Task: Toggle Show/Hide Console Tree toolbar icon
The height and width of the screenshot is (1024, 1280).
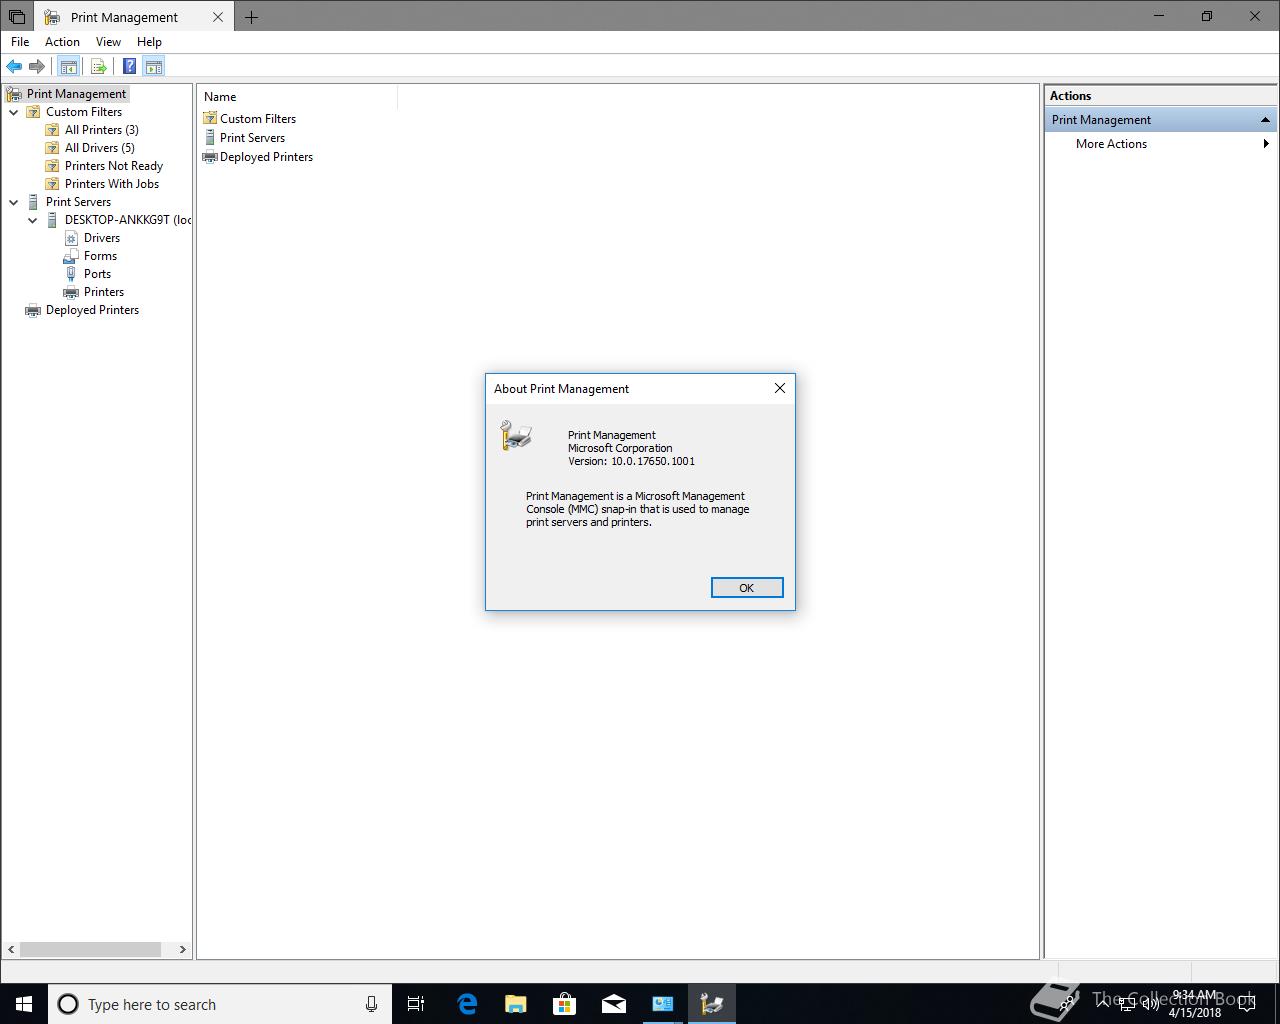Action: (68, 67)
